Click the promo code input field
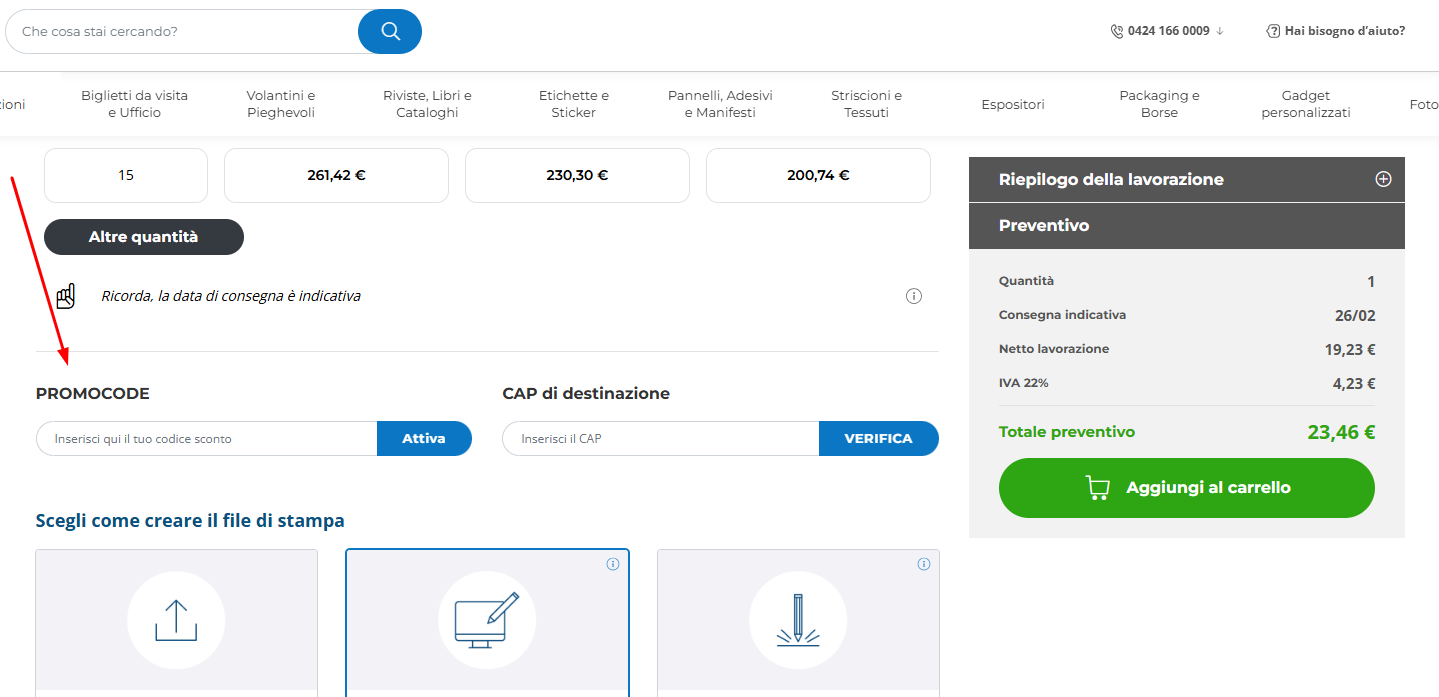This screenshot has height=697, width=1439. click(207, 438)
